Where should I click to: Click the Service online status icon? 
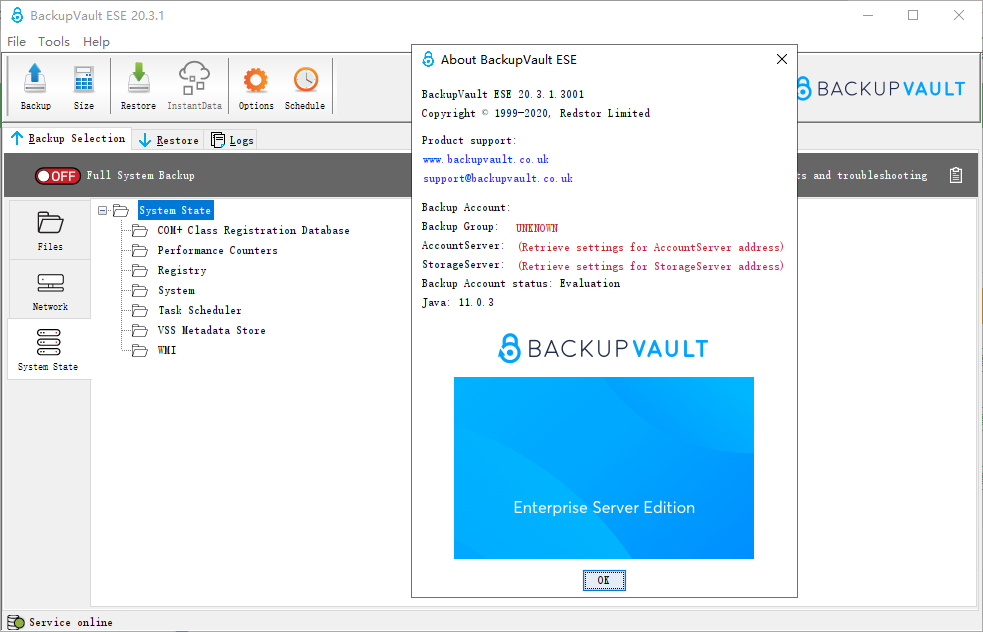16,622
